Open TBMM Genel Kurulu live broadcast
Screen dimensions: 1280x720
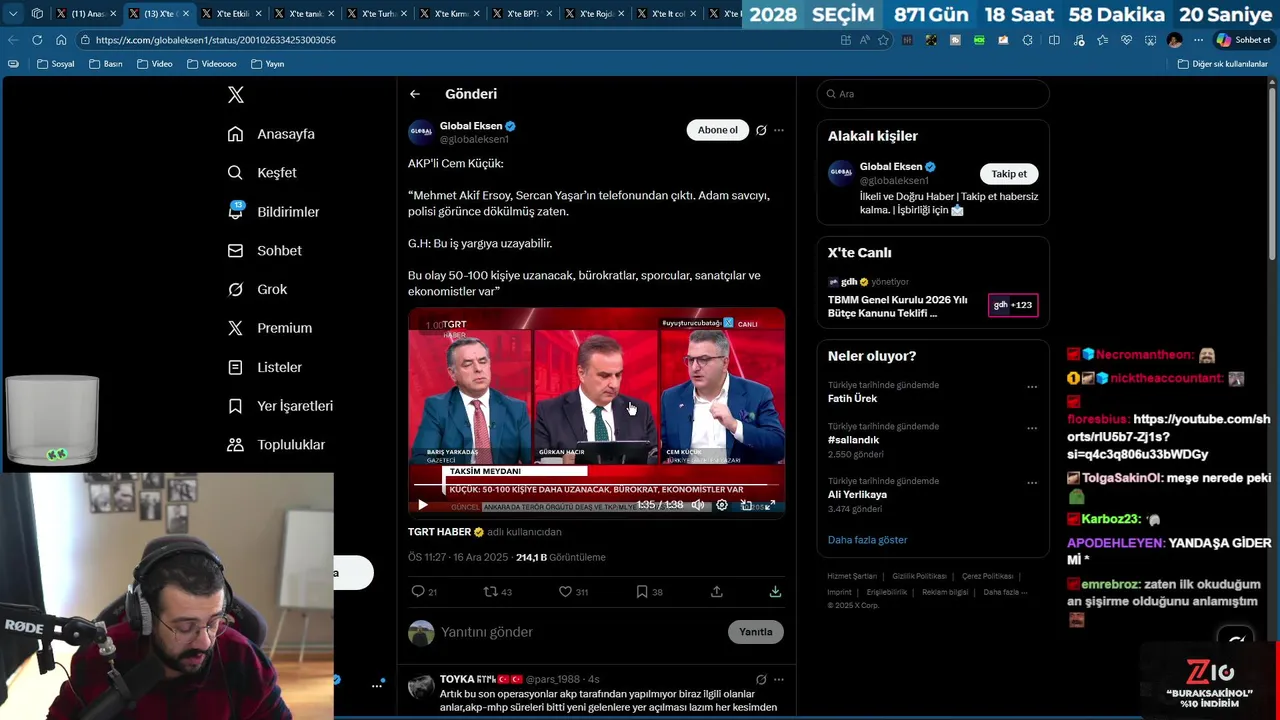[x=898, y=306]
